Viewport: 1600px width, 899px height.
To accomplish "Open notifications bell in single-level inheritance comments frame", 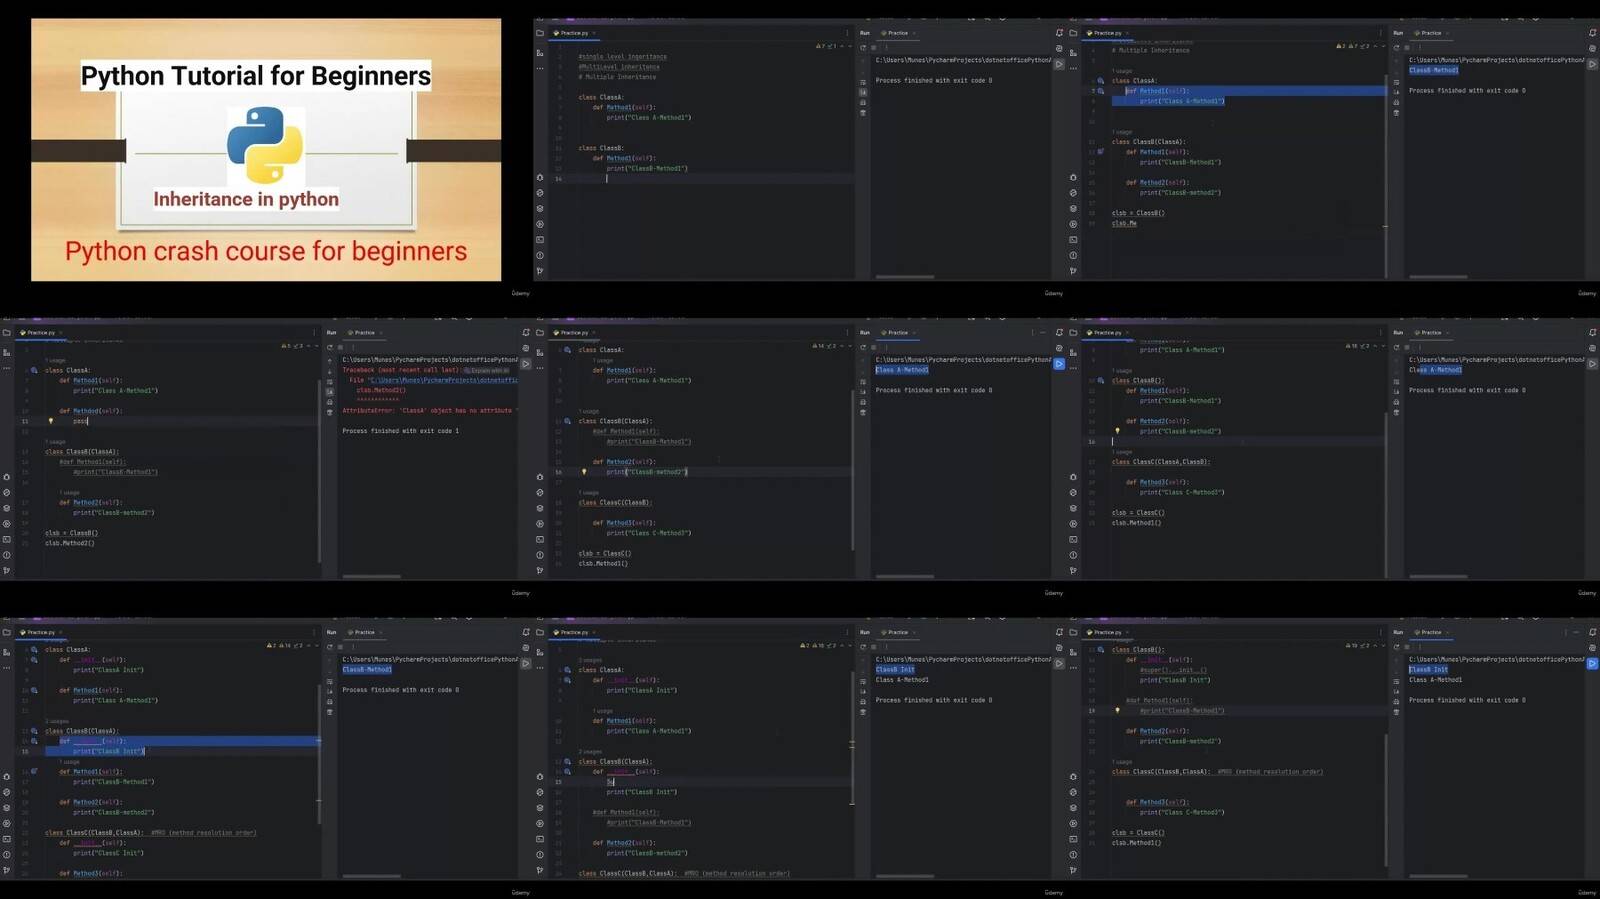I will [1059, 33].
